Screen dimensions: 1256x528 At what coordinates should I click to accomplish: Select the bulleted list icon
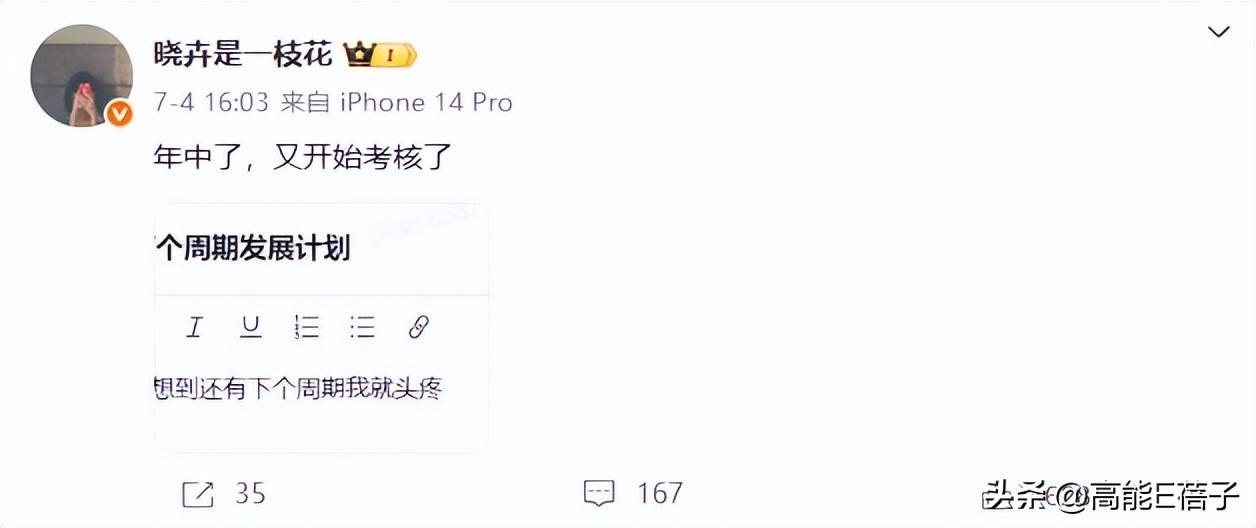click(x=362, y=327)
